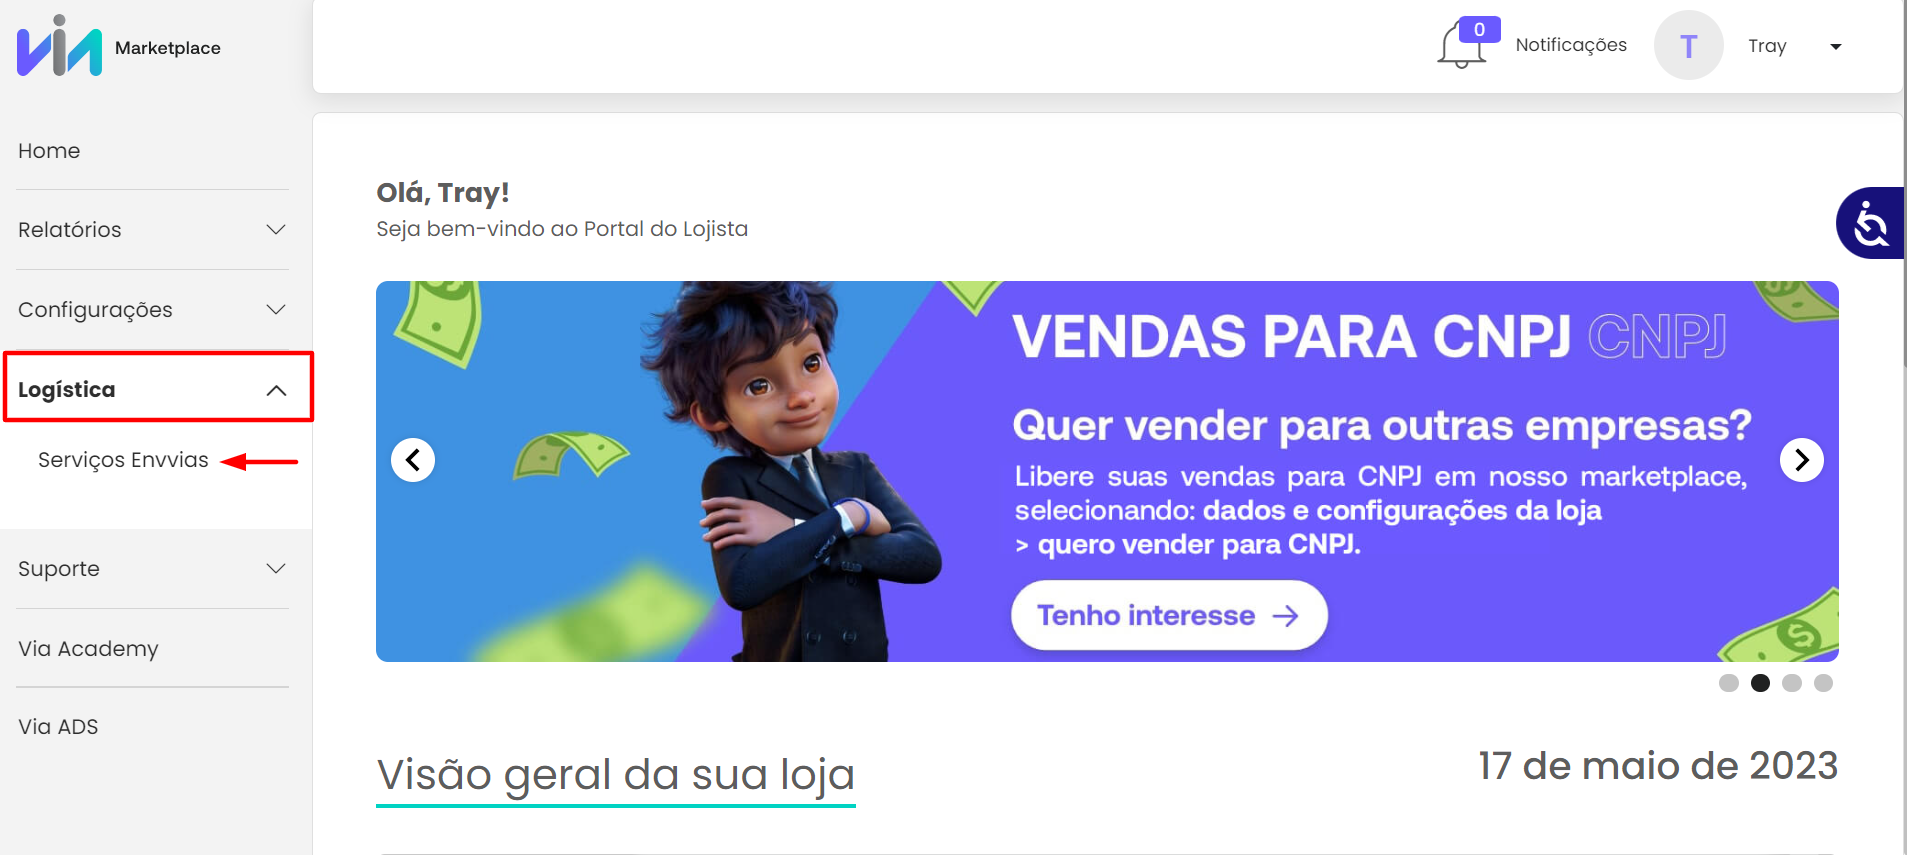The height and width of the screenshot is (855, 1907).
Task: Select the fourth carousel dot
Action: pos(1823,683)
